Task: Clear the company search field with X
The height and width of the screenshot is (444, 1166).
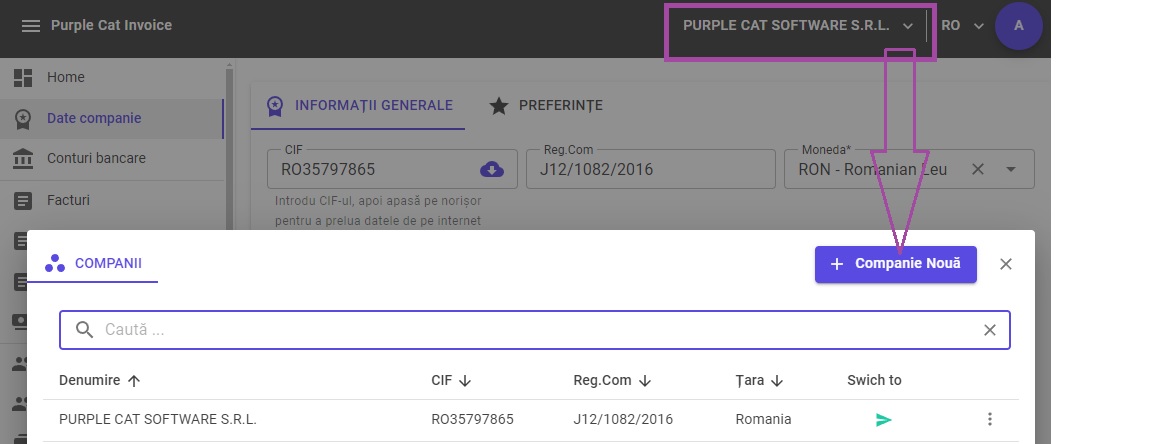Action: [990, 330]
